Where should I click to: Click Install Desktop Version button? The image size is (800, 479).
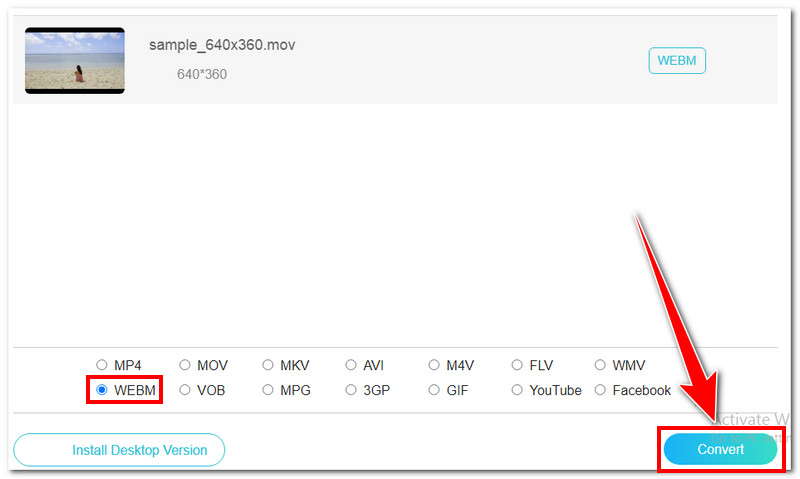[119, 450]
